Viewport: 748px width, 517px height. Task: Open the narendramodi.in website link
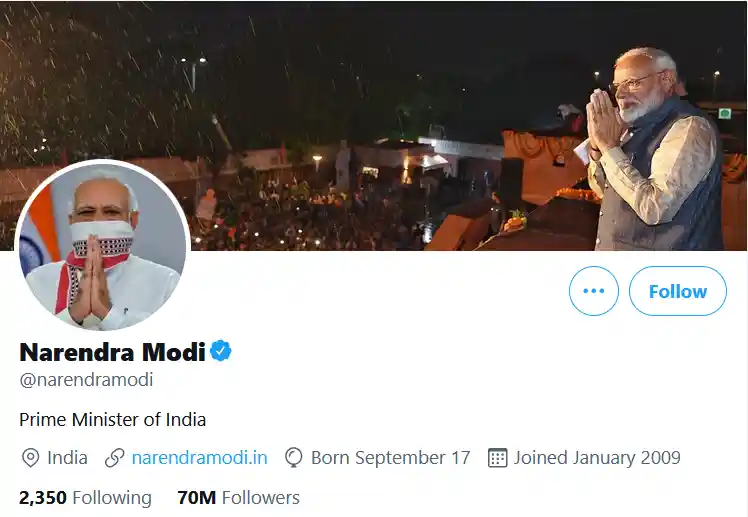pos(200,458)
